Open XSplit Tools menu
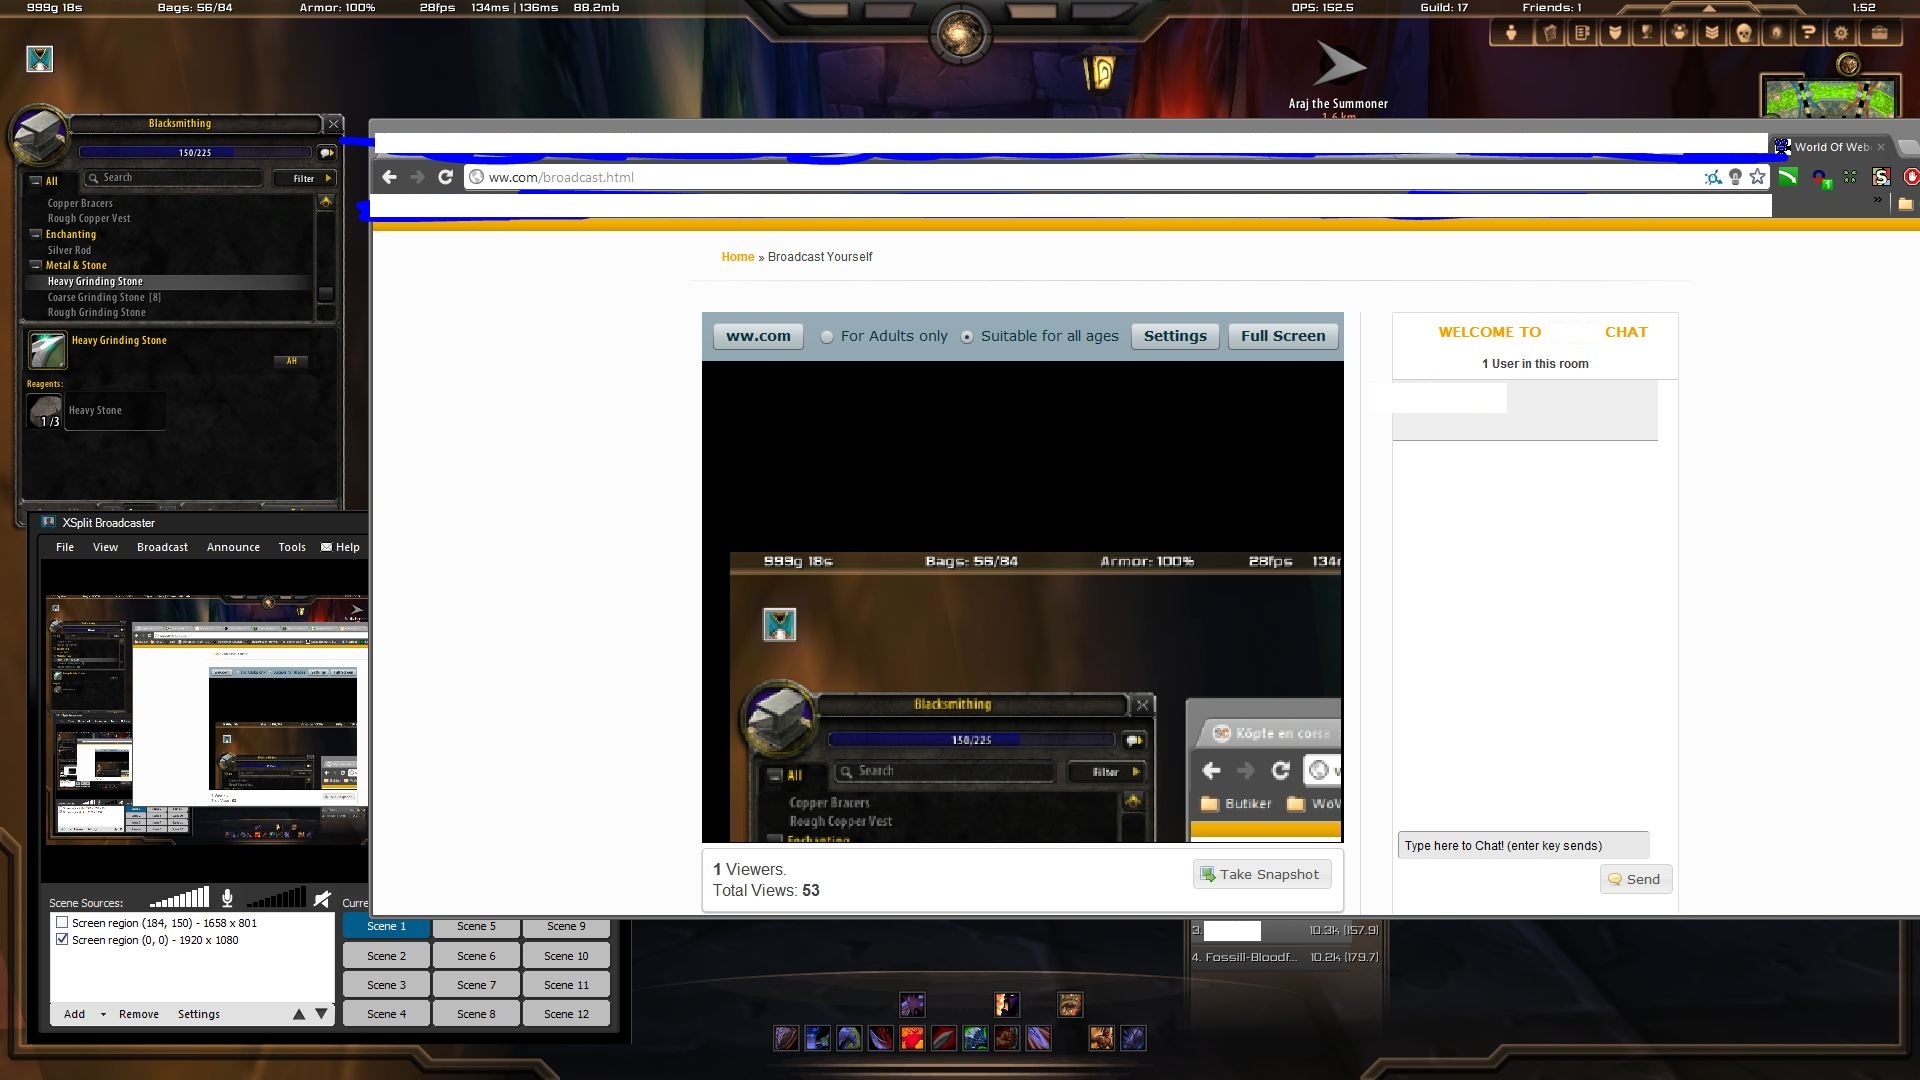Screen dimensions: 1920x1080 point(292,547)
